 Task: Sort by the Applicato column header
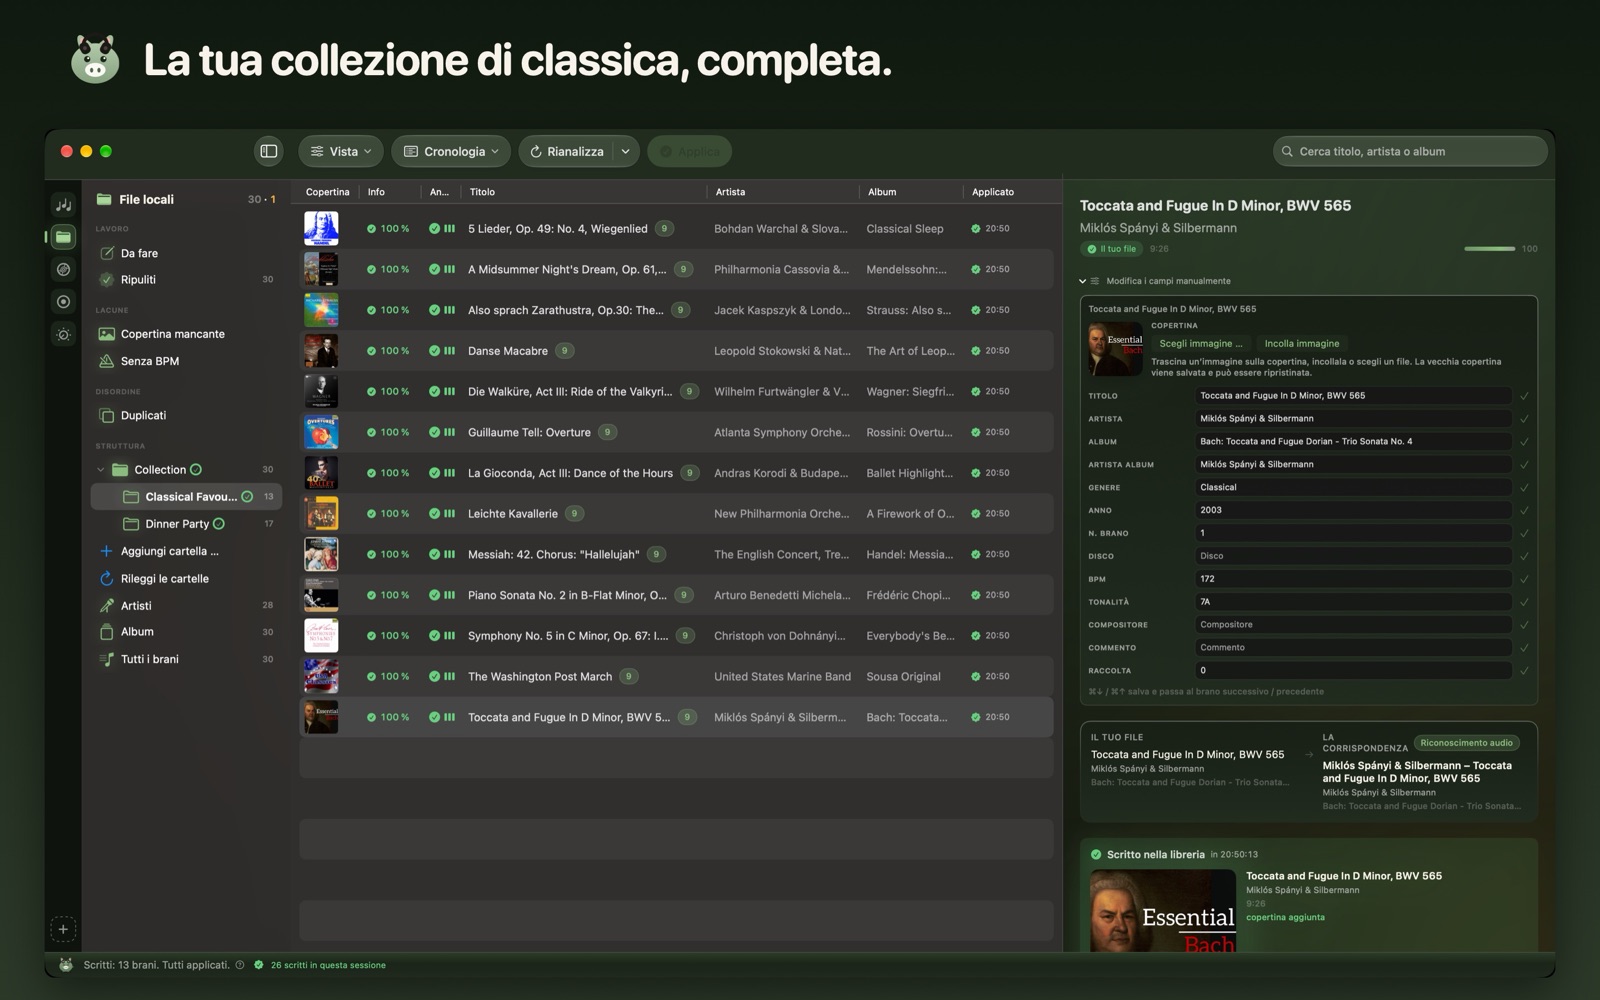[x=993, y=192]
